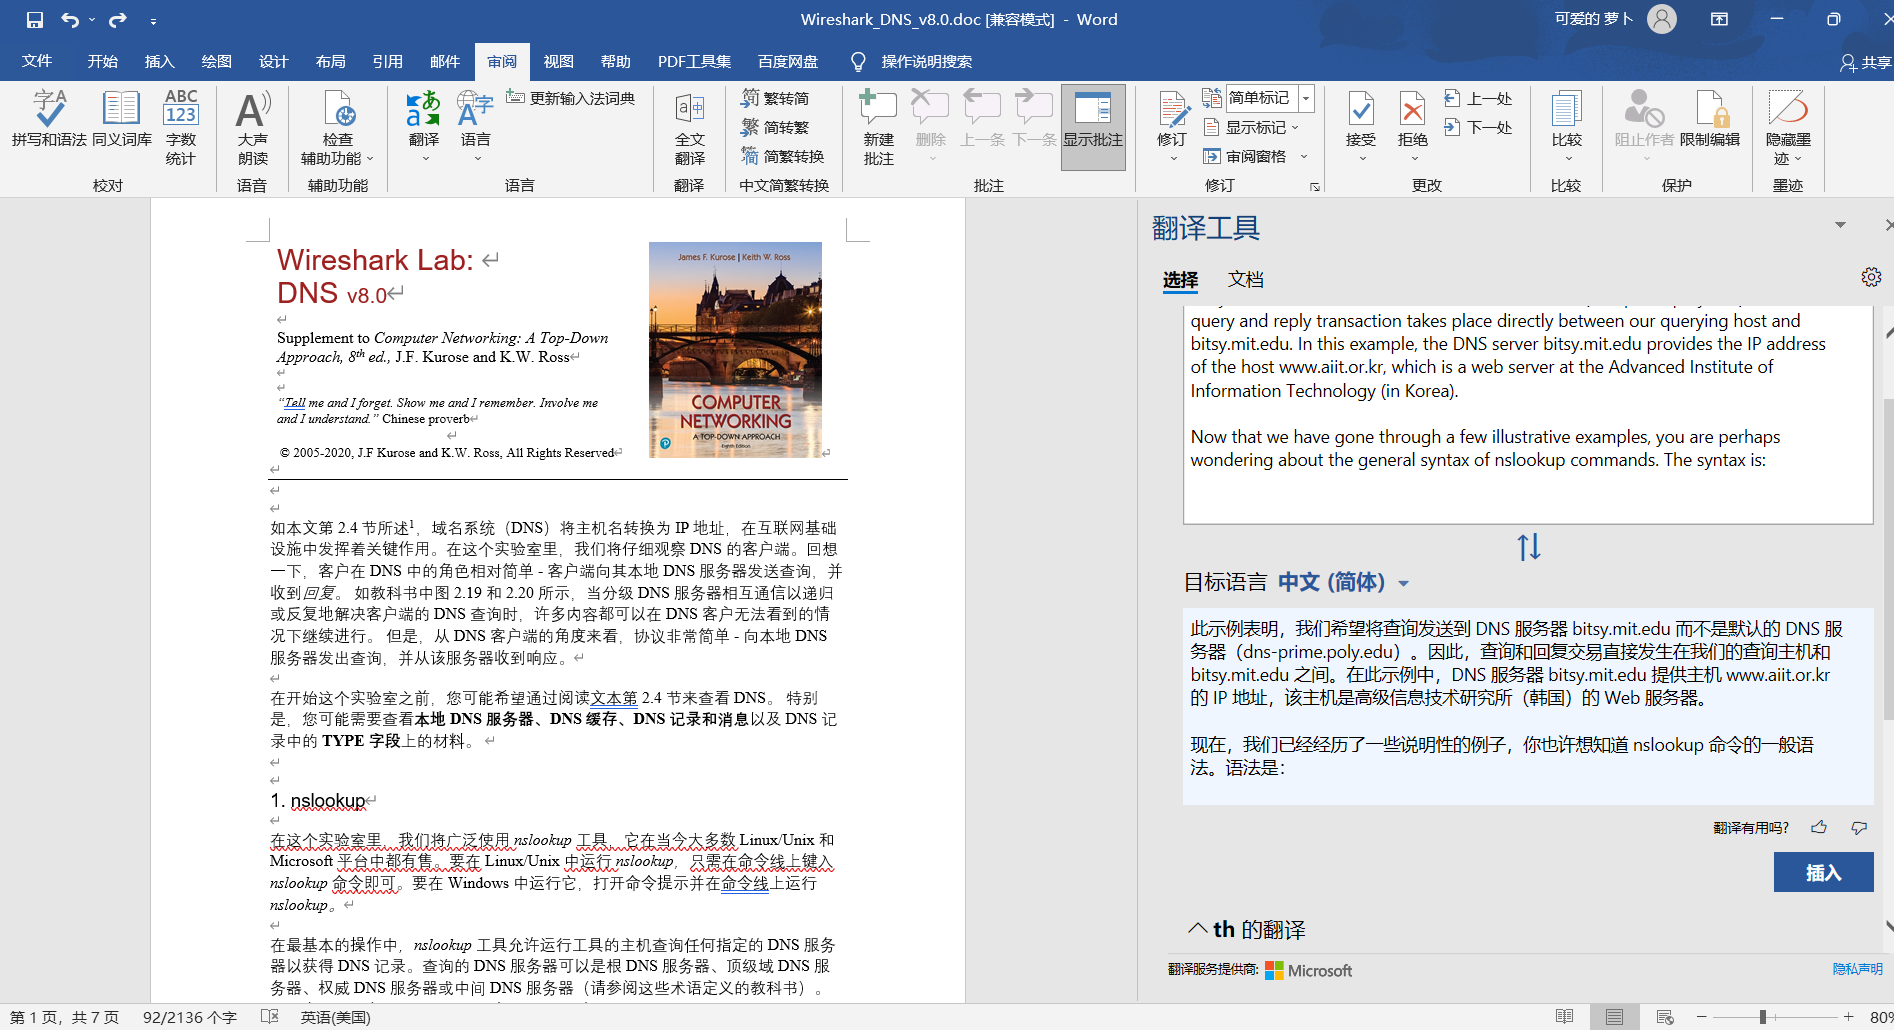Image resolution: width=1894 pixels, height=1030 pixels.
Task: Click the zoom slider handle
Action: tap(1762, 1017)
